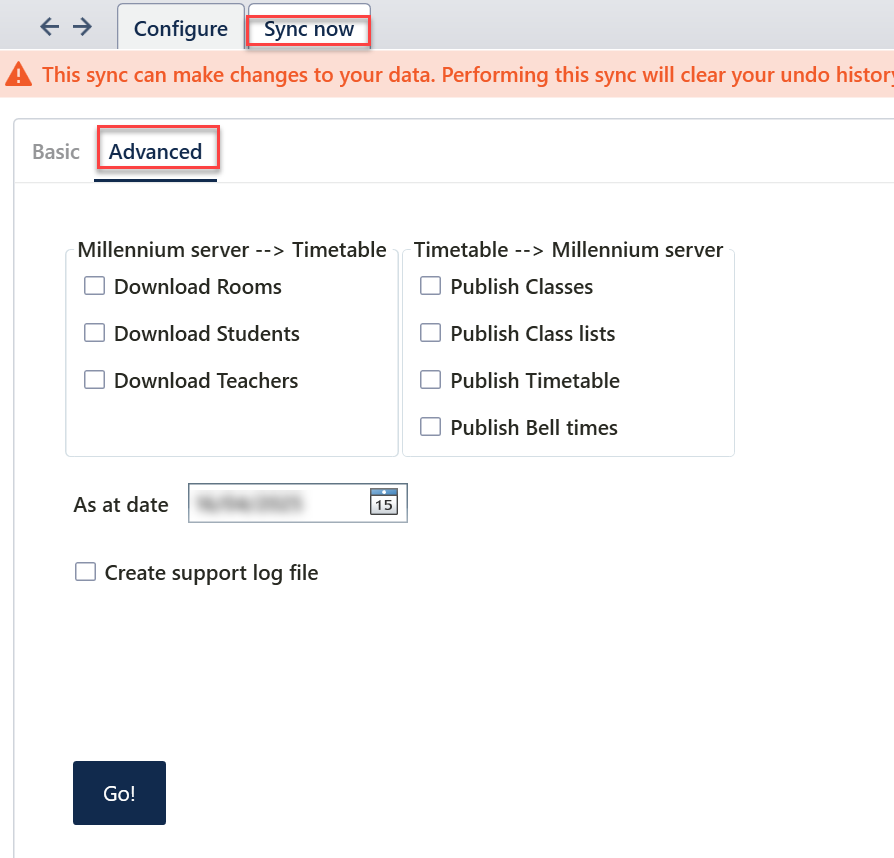Enable Publish Bell times checkbox
Image resolution: width=894 pixels, height=858 pixels.
(430, 427)
